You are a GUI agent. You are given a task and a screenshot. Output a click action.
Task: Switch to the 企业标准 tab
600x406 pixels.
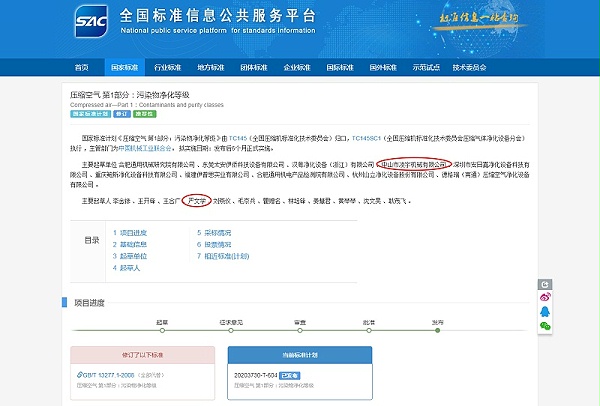(x=297, y=68)
